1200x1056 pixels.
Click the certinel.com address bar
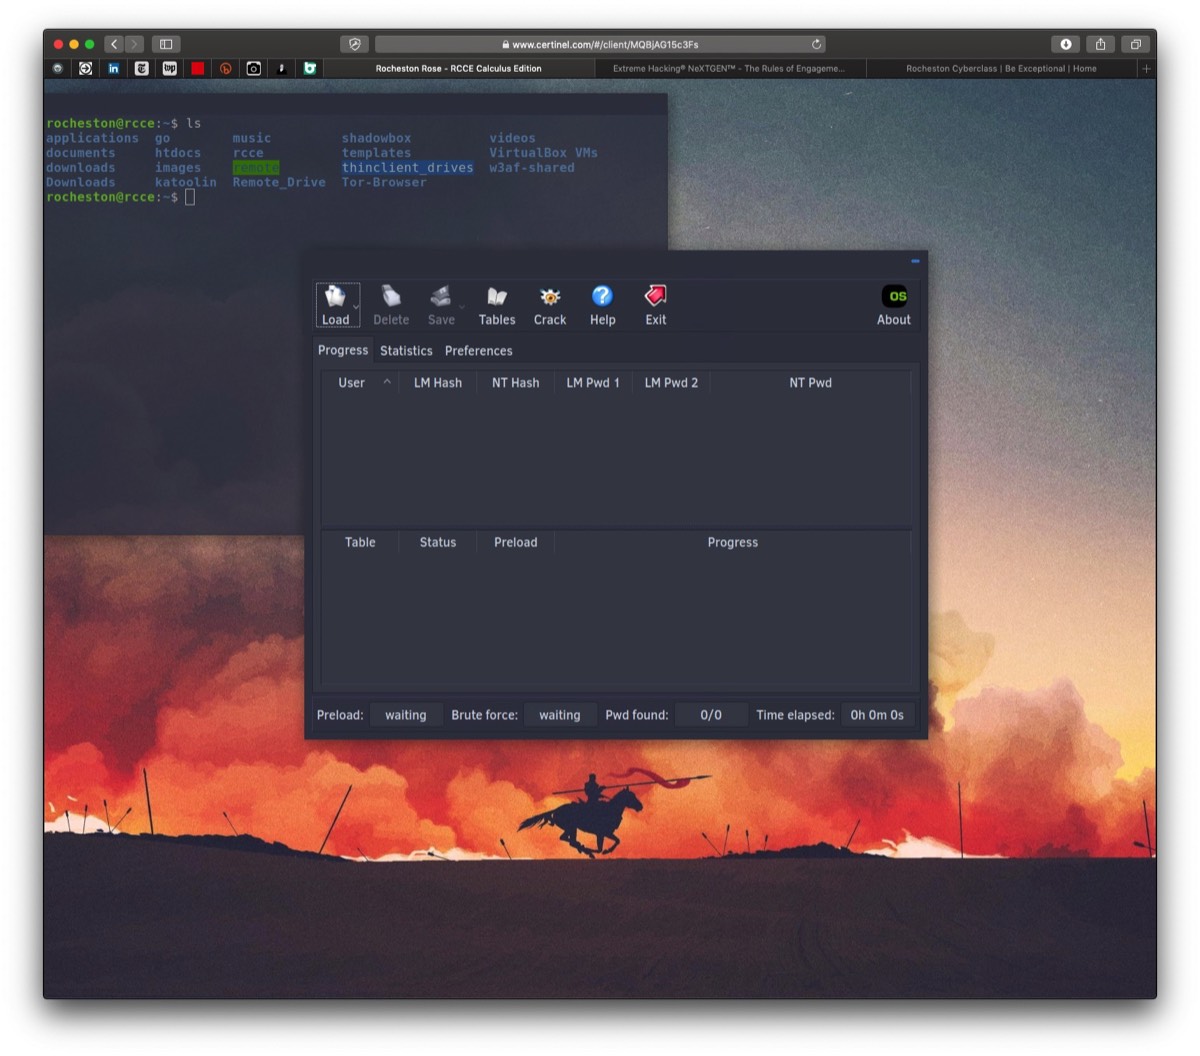pyautogui.click(x=601, y=44)
